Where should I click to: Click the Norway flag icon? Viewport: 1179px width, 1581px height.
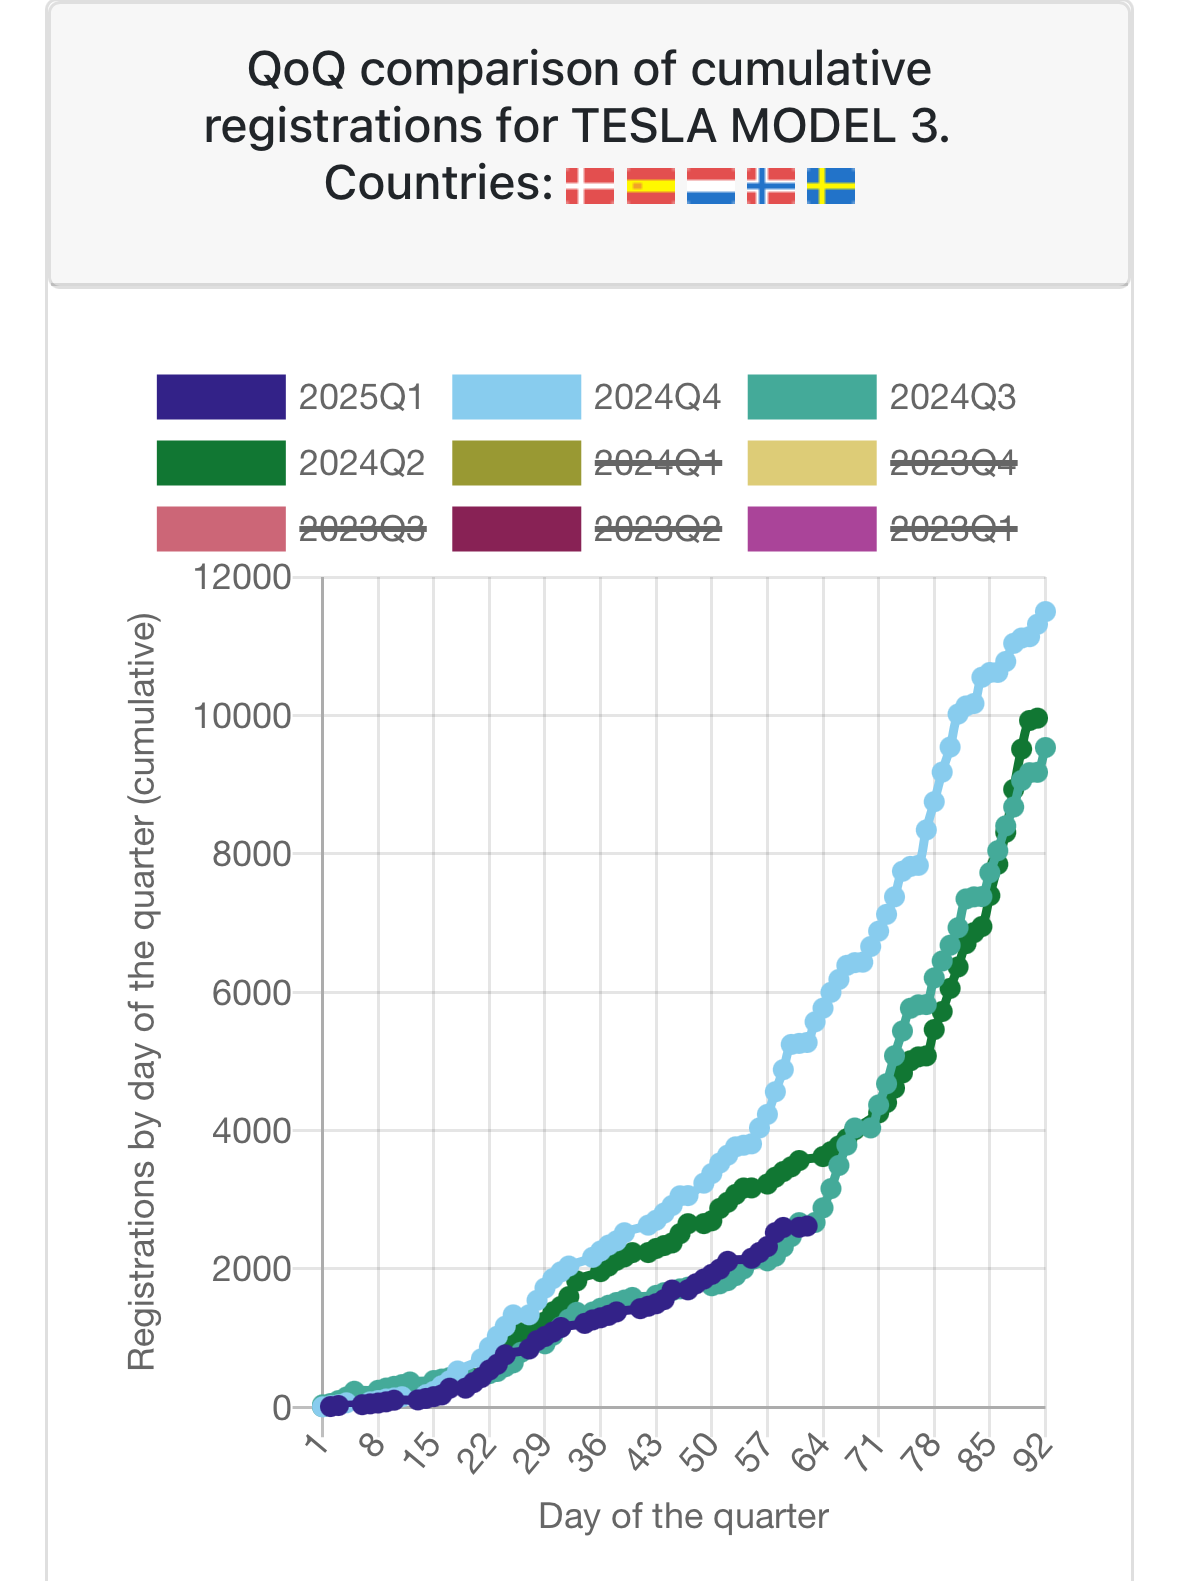point(771,186)
